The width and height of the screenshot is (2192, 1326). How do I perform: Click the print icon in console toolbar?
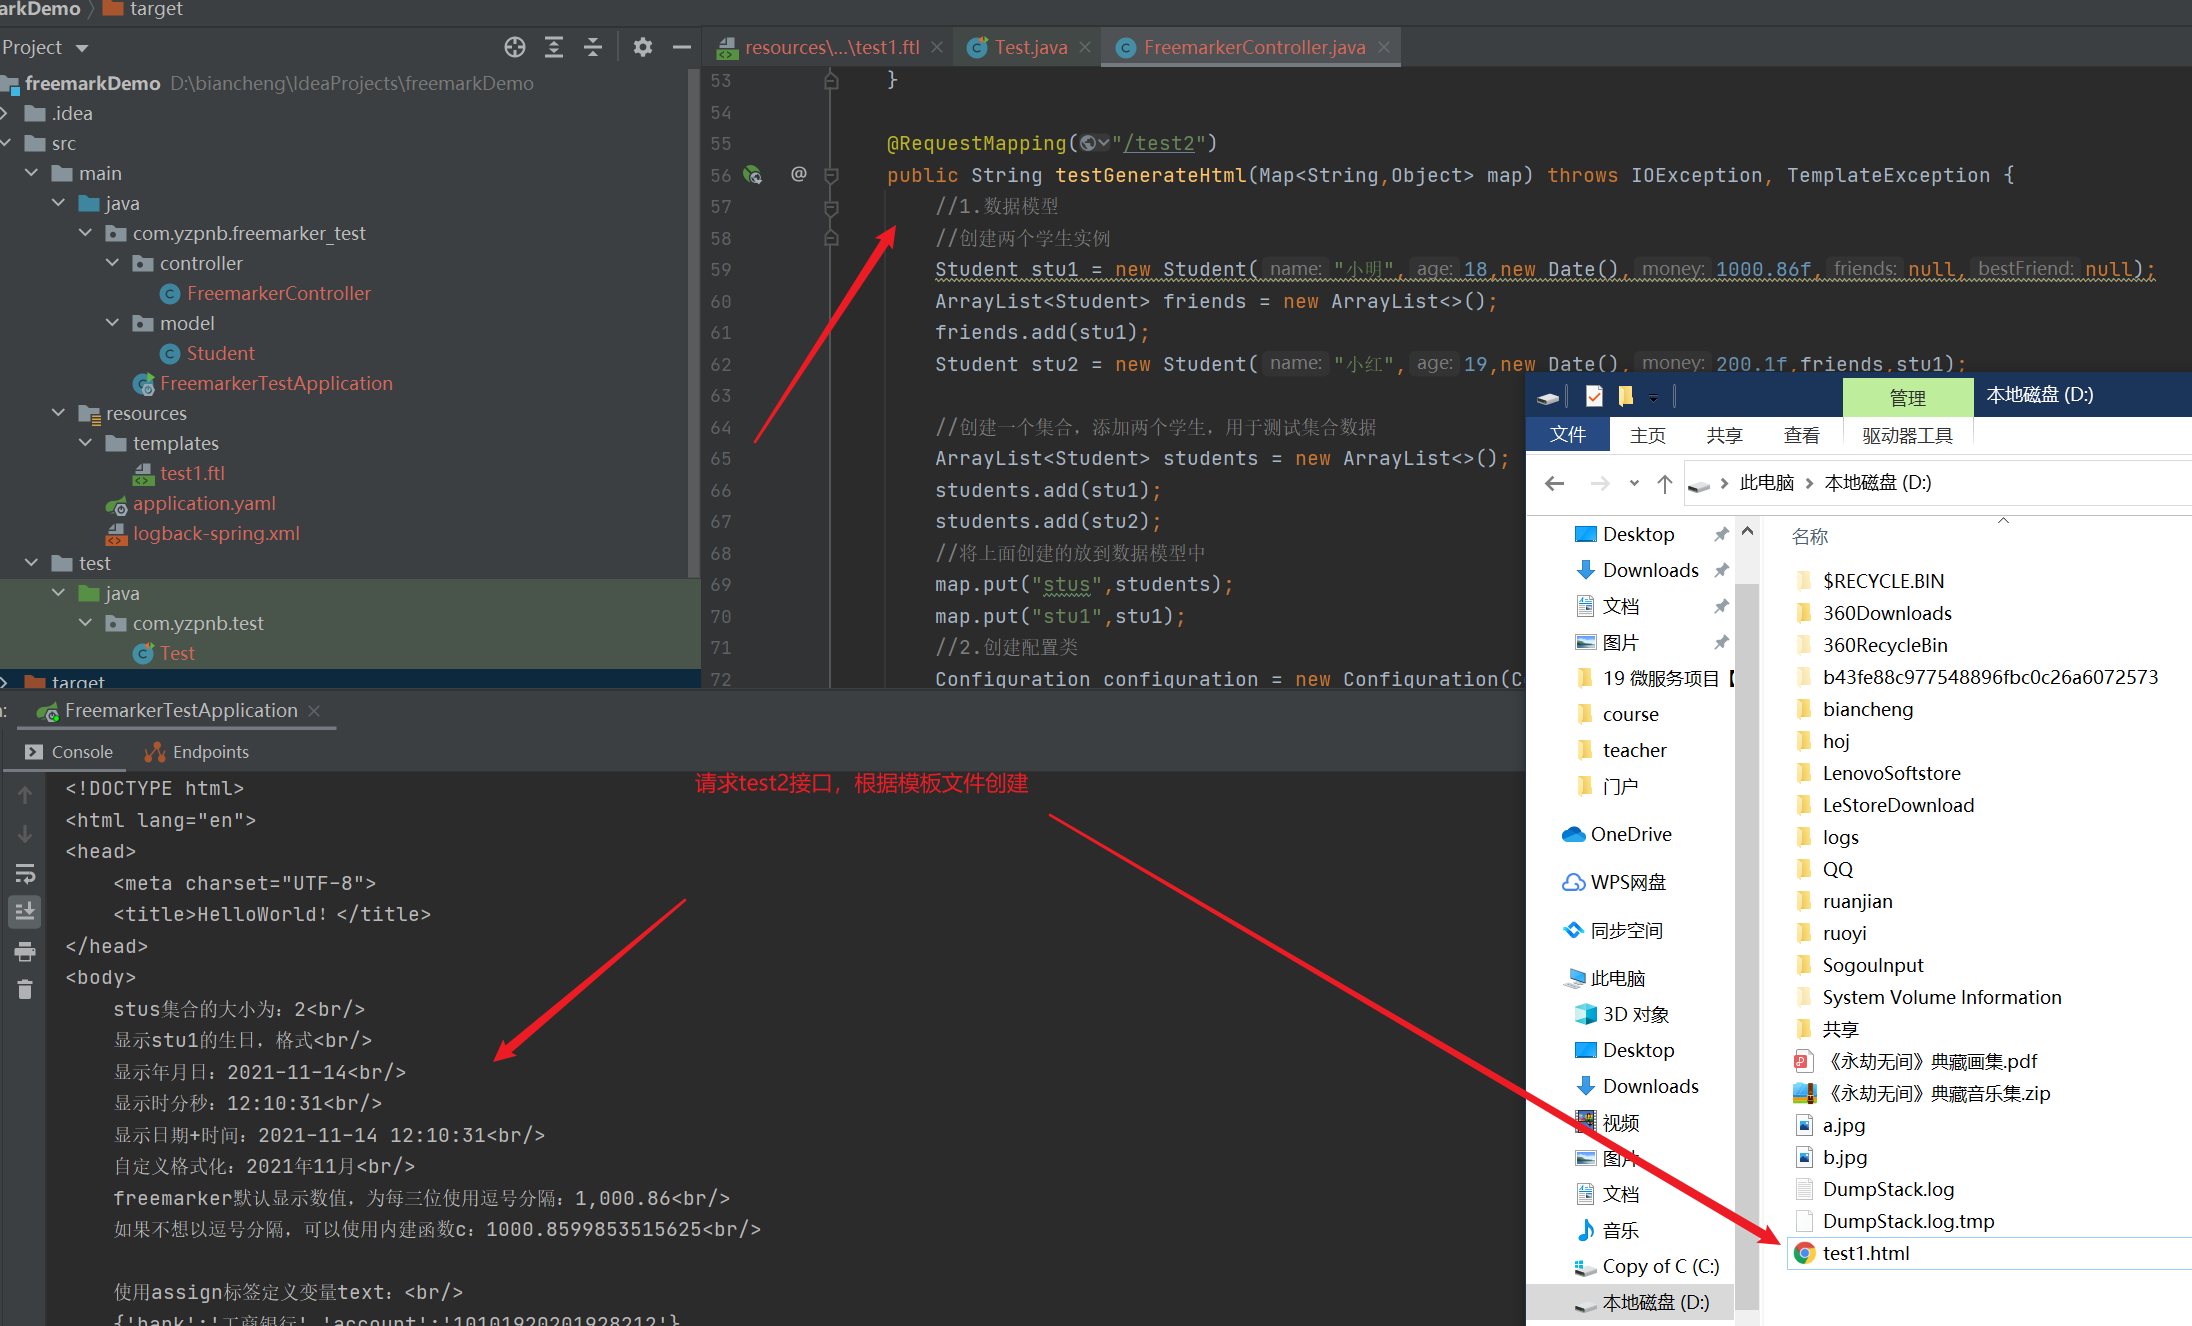point(25,951)
